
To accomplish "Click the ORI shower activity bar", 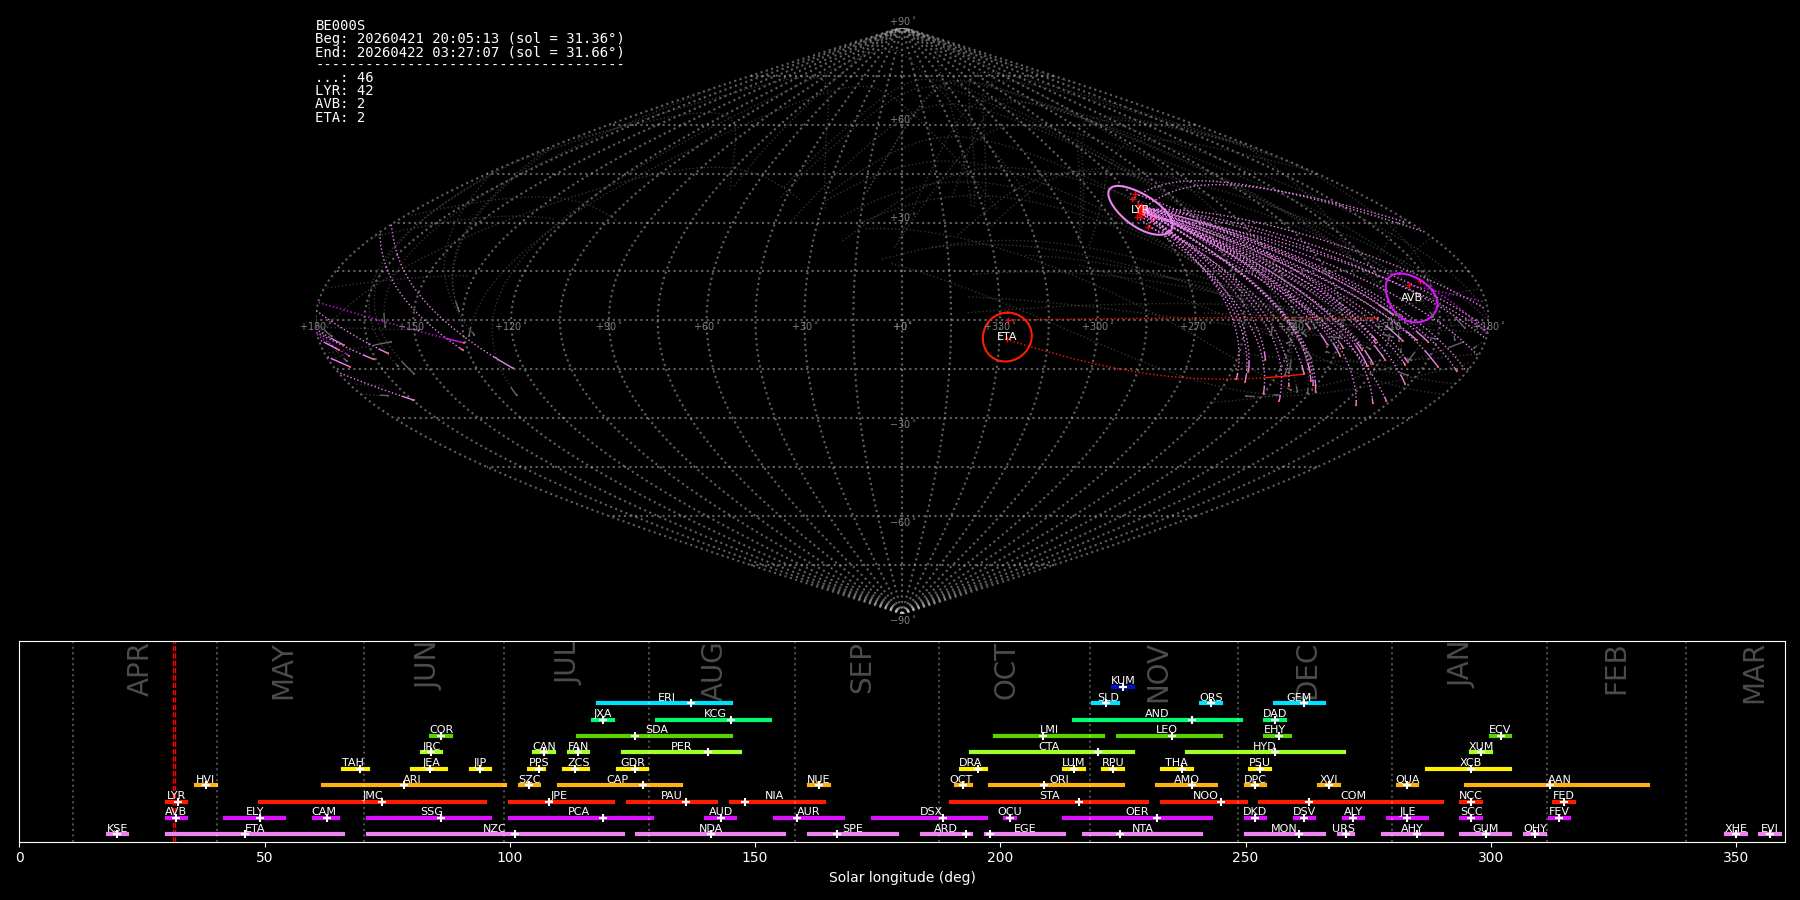I will [1056, 785].
